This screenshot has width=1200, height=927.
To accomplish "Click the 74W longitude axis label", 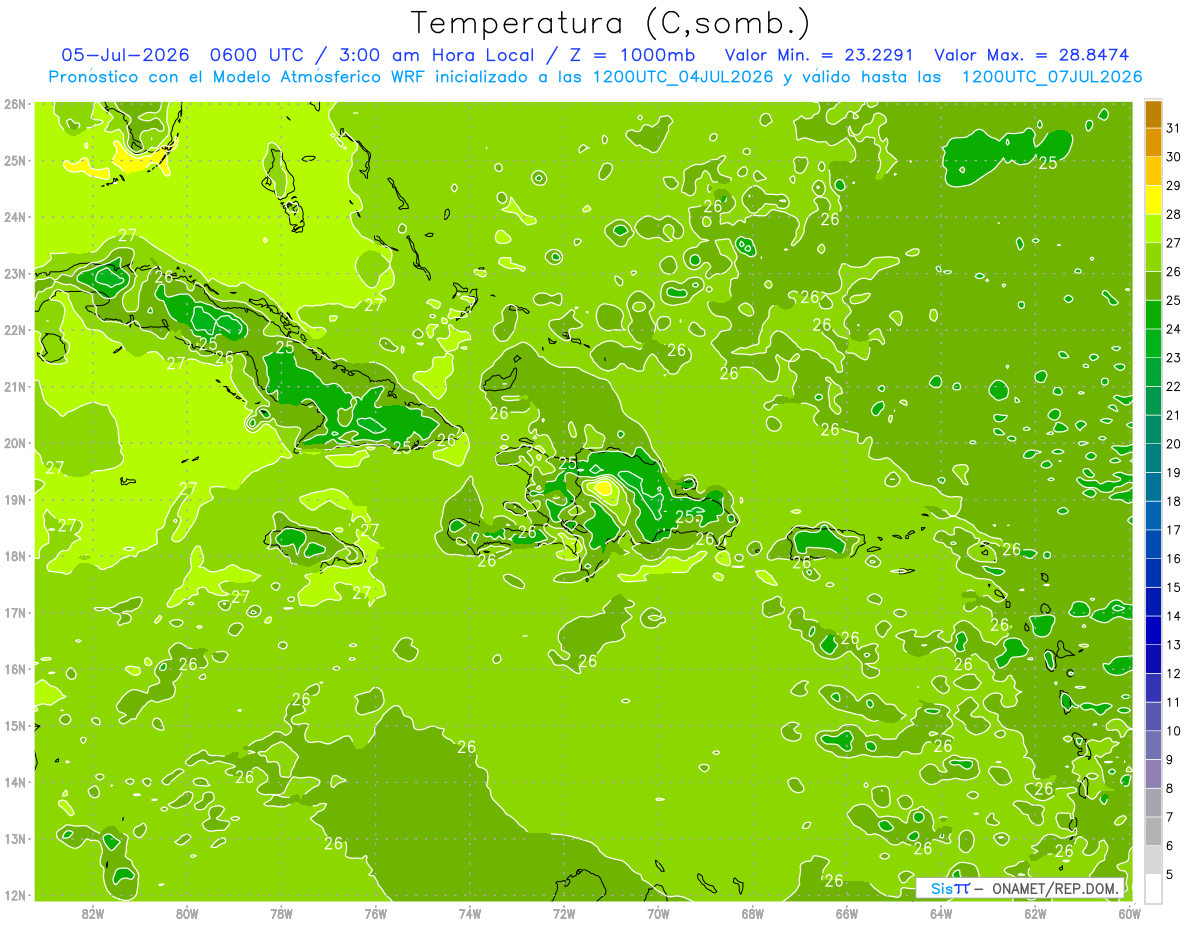I will tap(470, 913).
